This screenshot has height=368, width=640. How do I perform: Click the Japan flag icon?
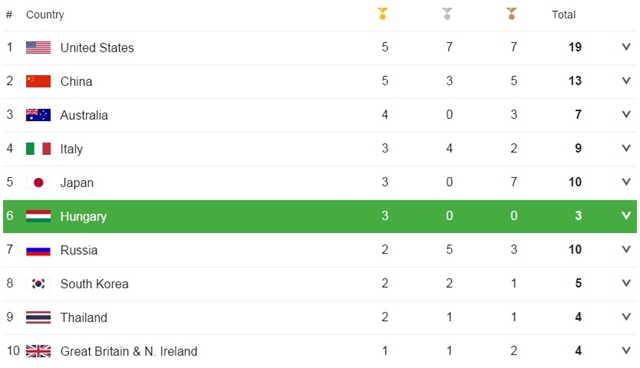point(38,182)
